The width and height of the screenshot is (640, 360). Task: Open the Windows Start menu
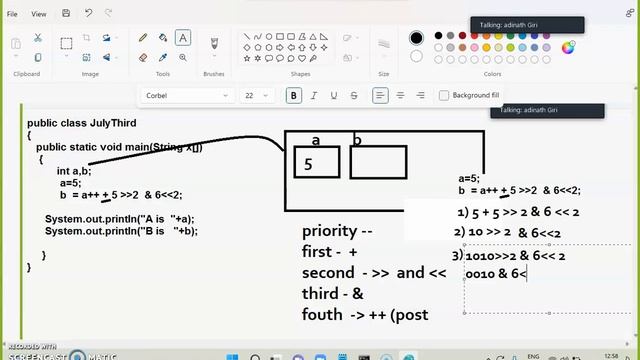pyautogui.click(x=232, y=357)
